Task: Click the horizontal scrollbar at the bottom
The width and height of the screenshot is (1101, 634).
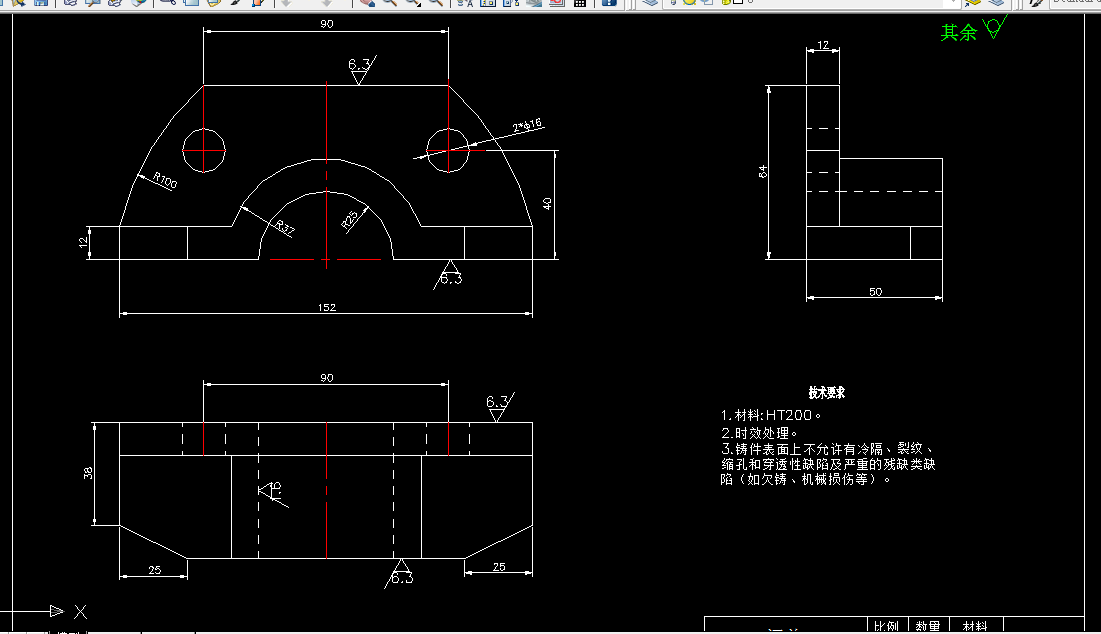Action: pos(400,630)
